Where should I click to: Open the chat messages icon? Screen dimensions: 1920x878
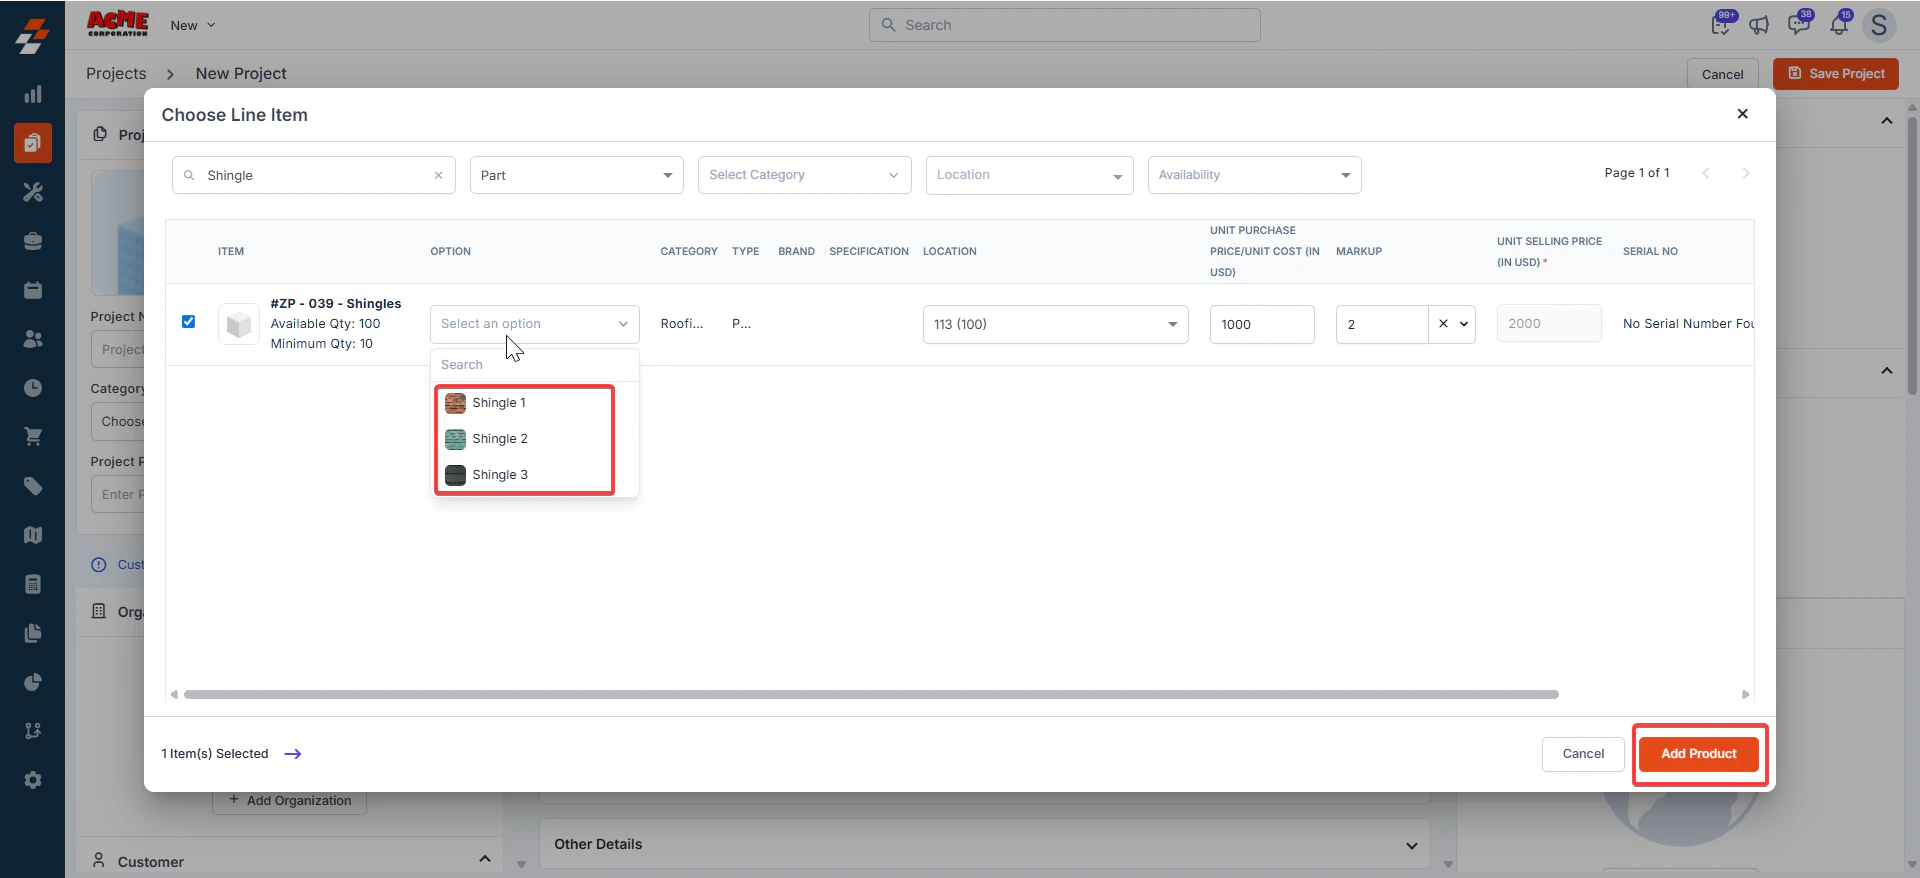tap(1799, 24)
